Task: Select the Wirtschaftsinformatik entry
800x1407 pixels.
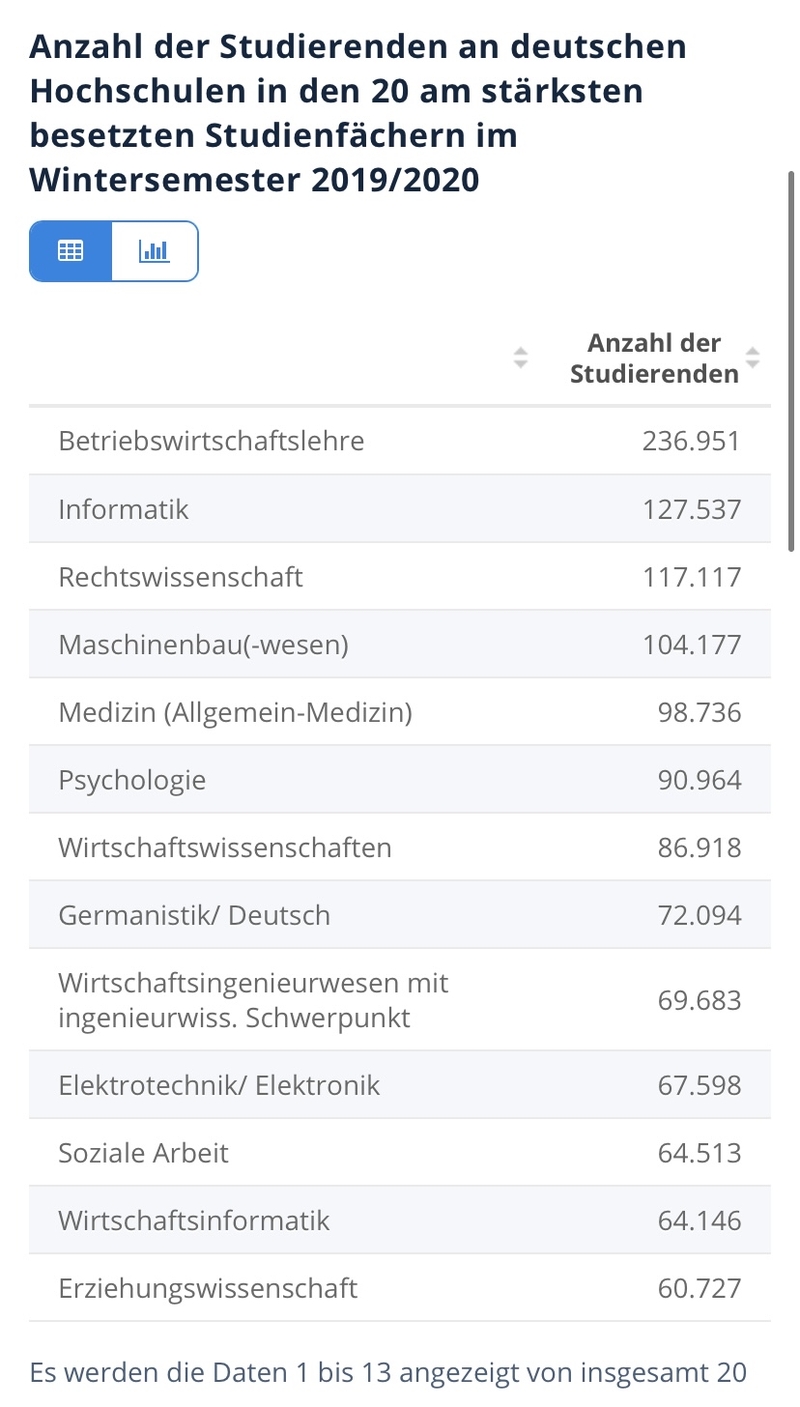Action: tap(400, 1220)
